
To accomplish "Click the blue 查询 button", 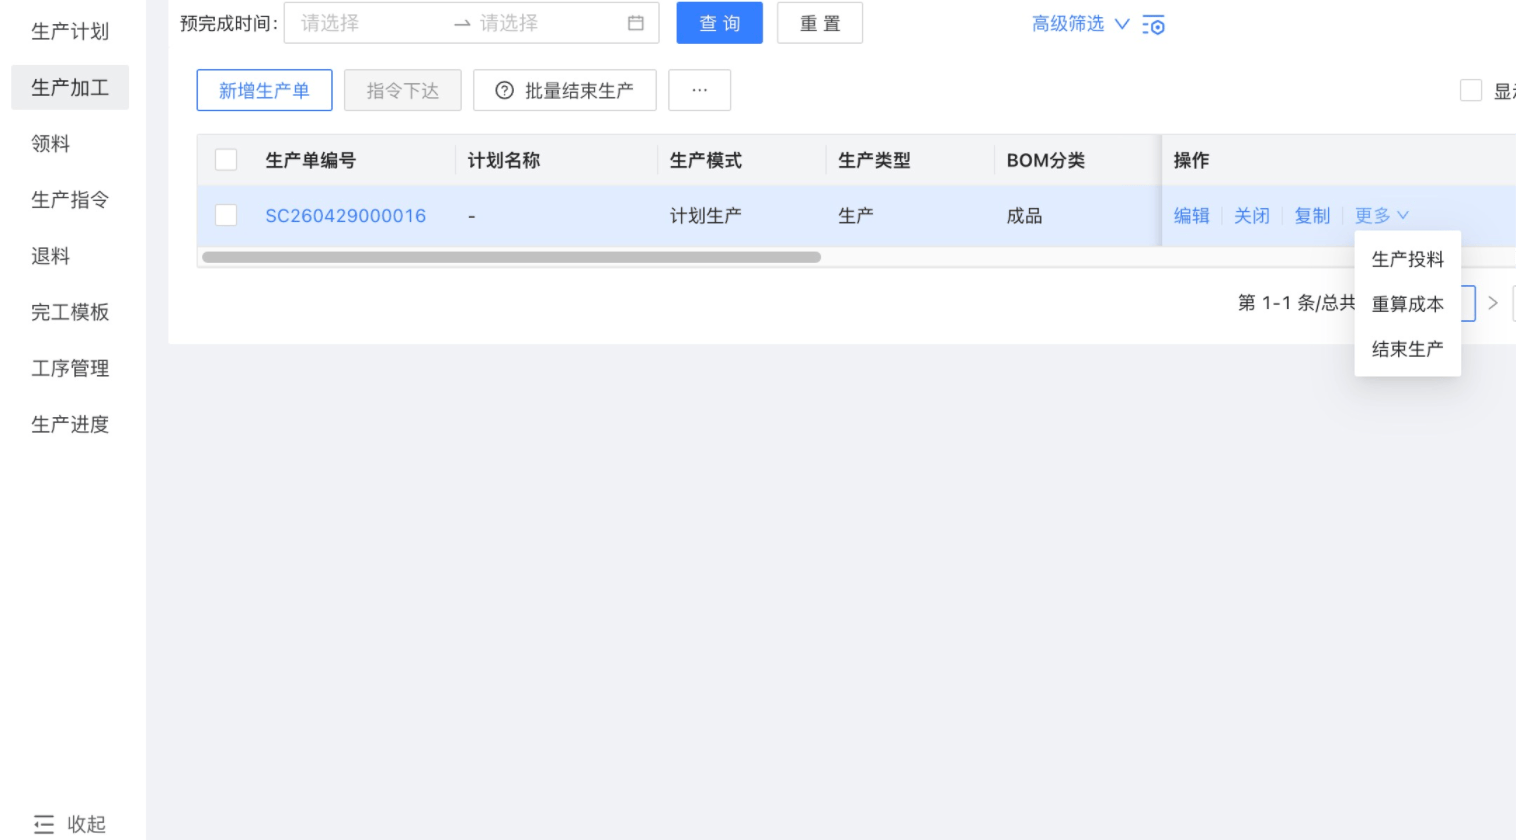I will [719, 23].
